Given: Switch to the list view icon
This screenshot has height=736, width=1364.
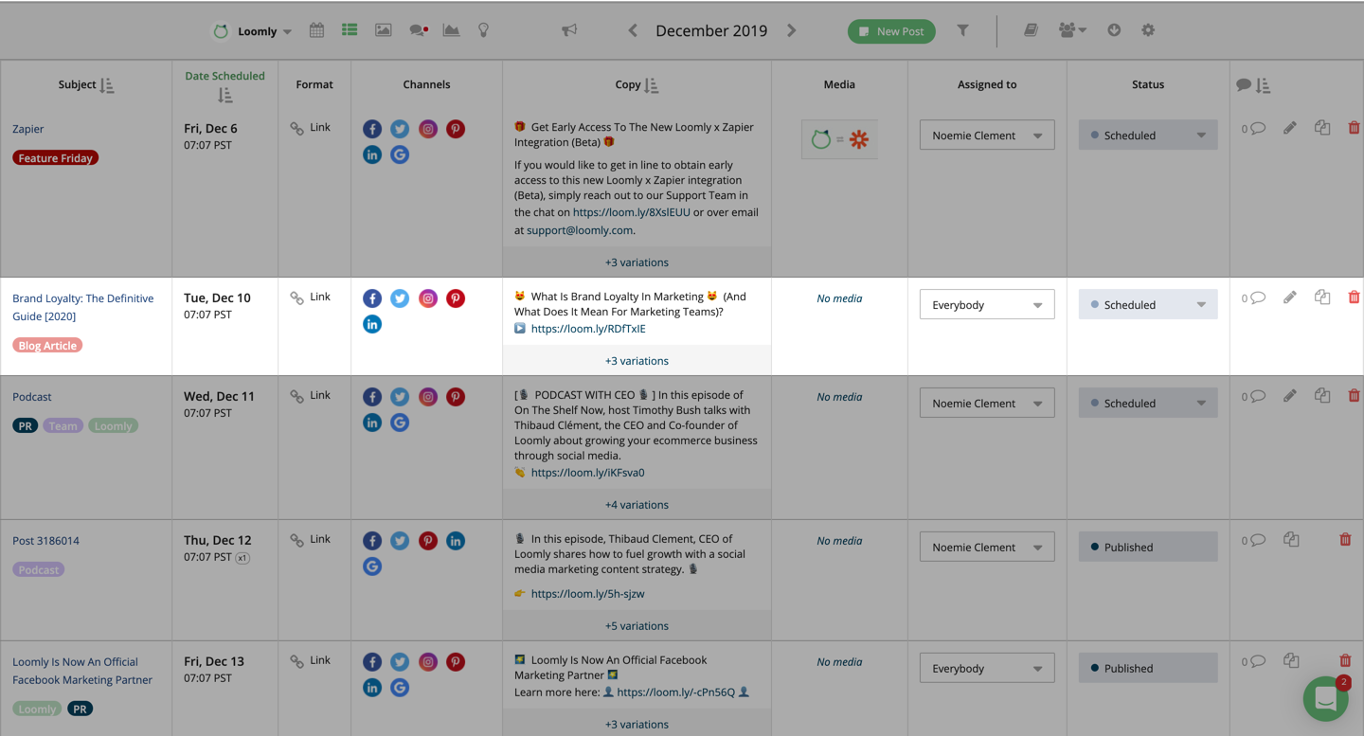Looking at the screenshot, I should [349, 30].
